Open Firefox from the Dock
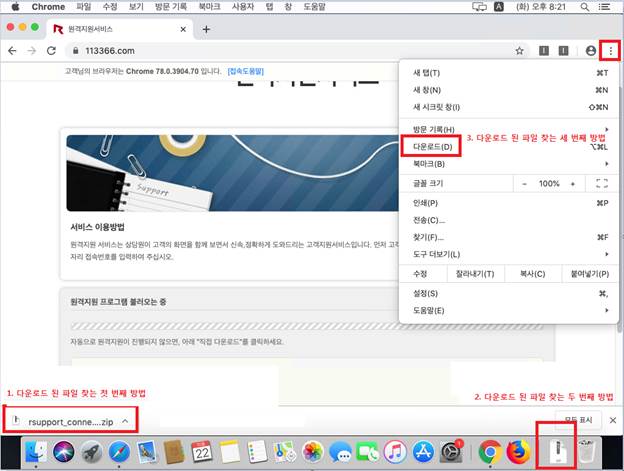The height and width of the screenshot is (471, 624). point(518,452)
